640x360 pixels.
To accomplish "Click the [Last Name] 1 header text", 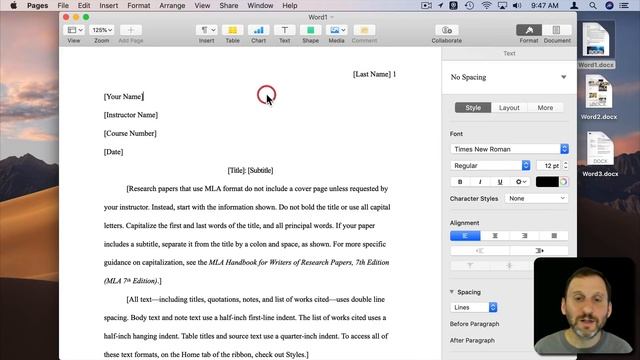I will tap(374, 74).
